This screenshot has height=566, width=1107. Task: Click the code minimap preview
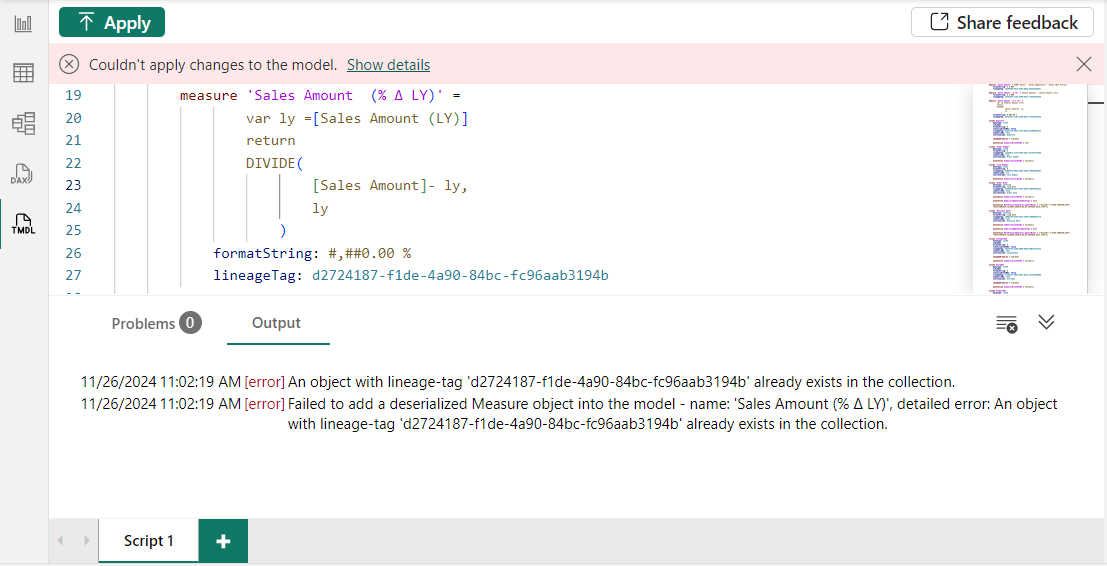coord(1029,187)
